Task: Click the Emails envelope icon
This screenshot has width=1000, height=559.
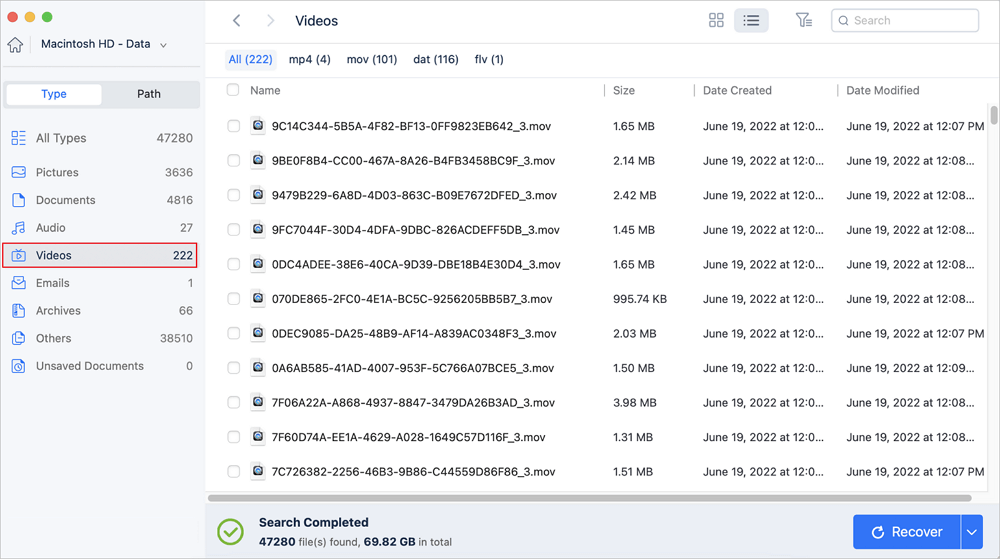Action: [x=18, y=283]
